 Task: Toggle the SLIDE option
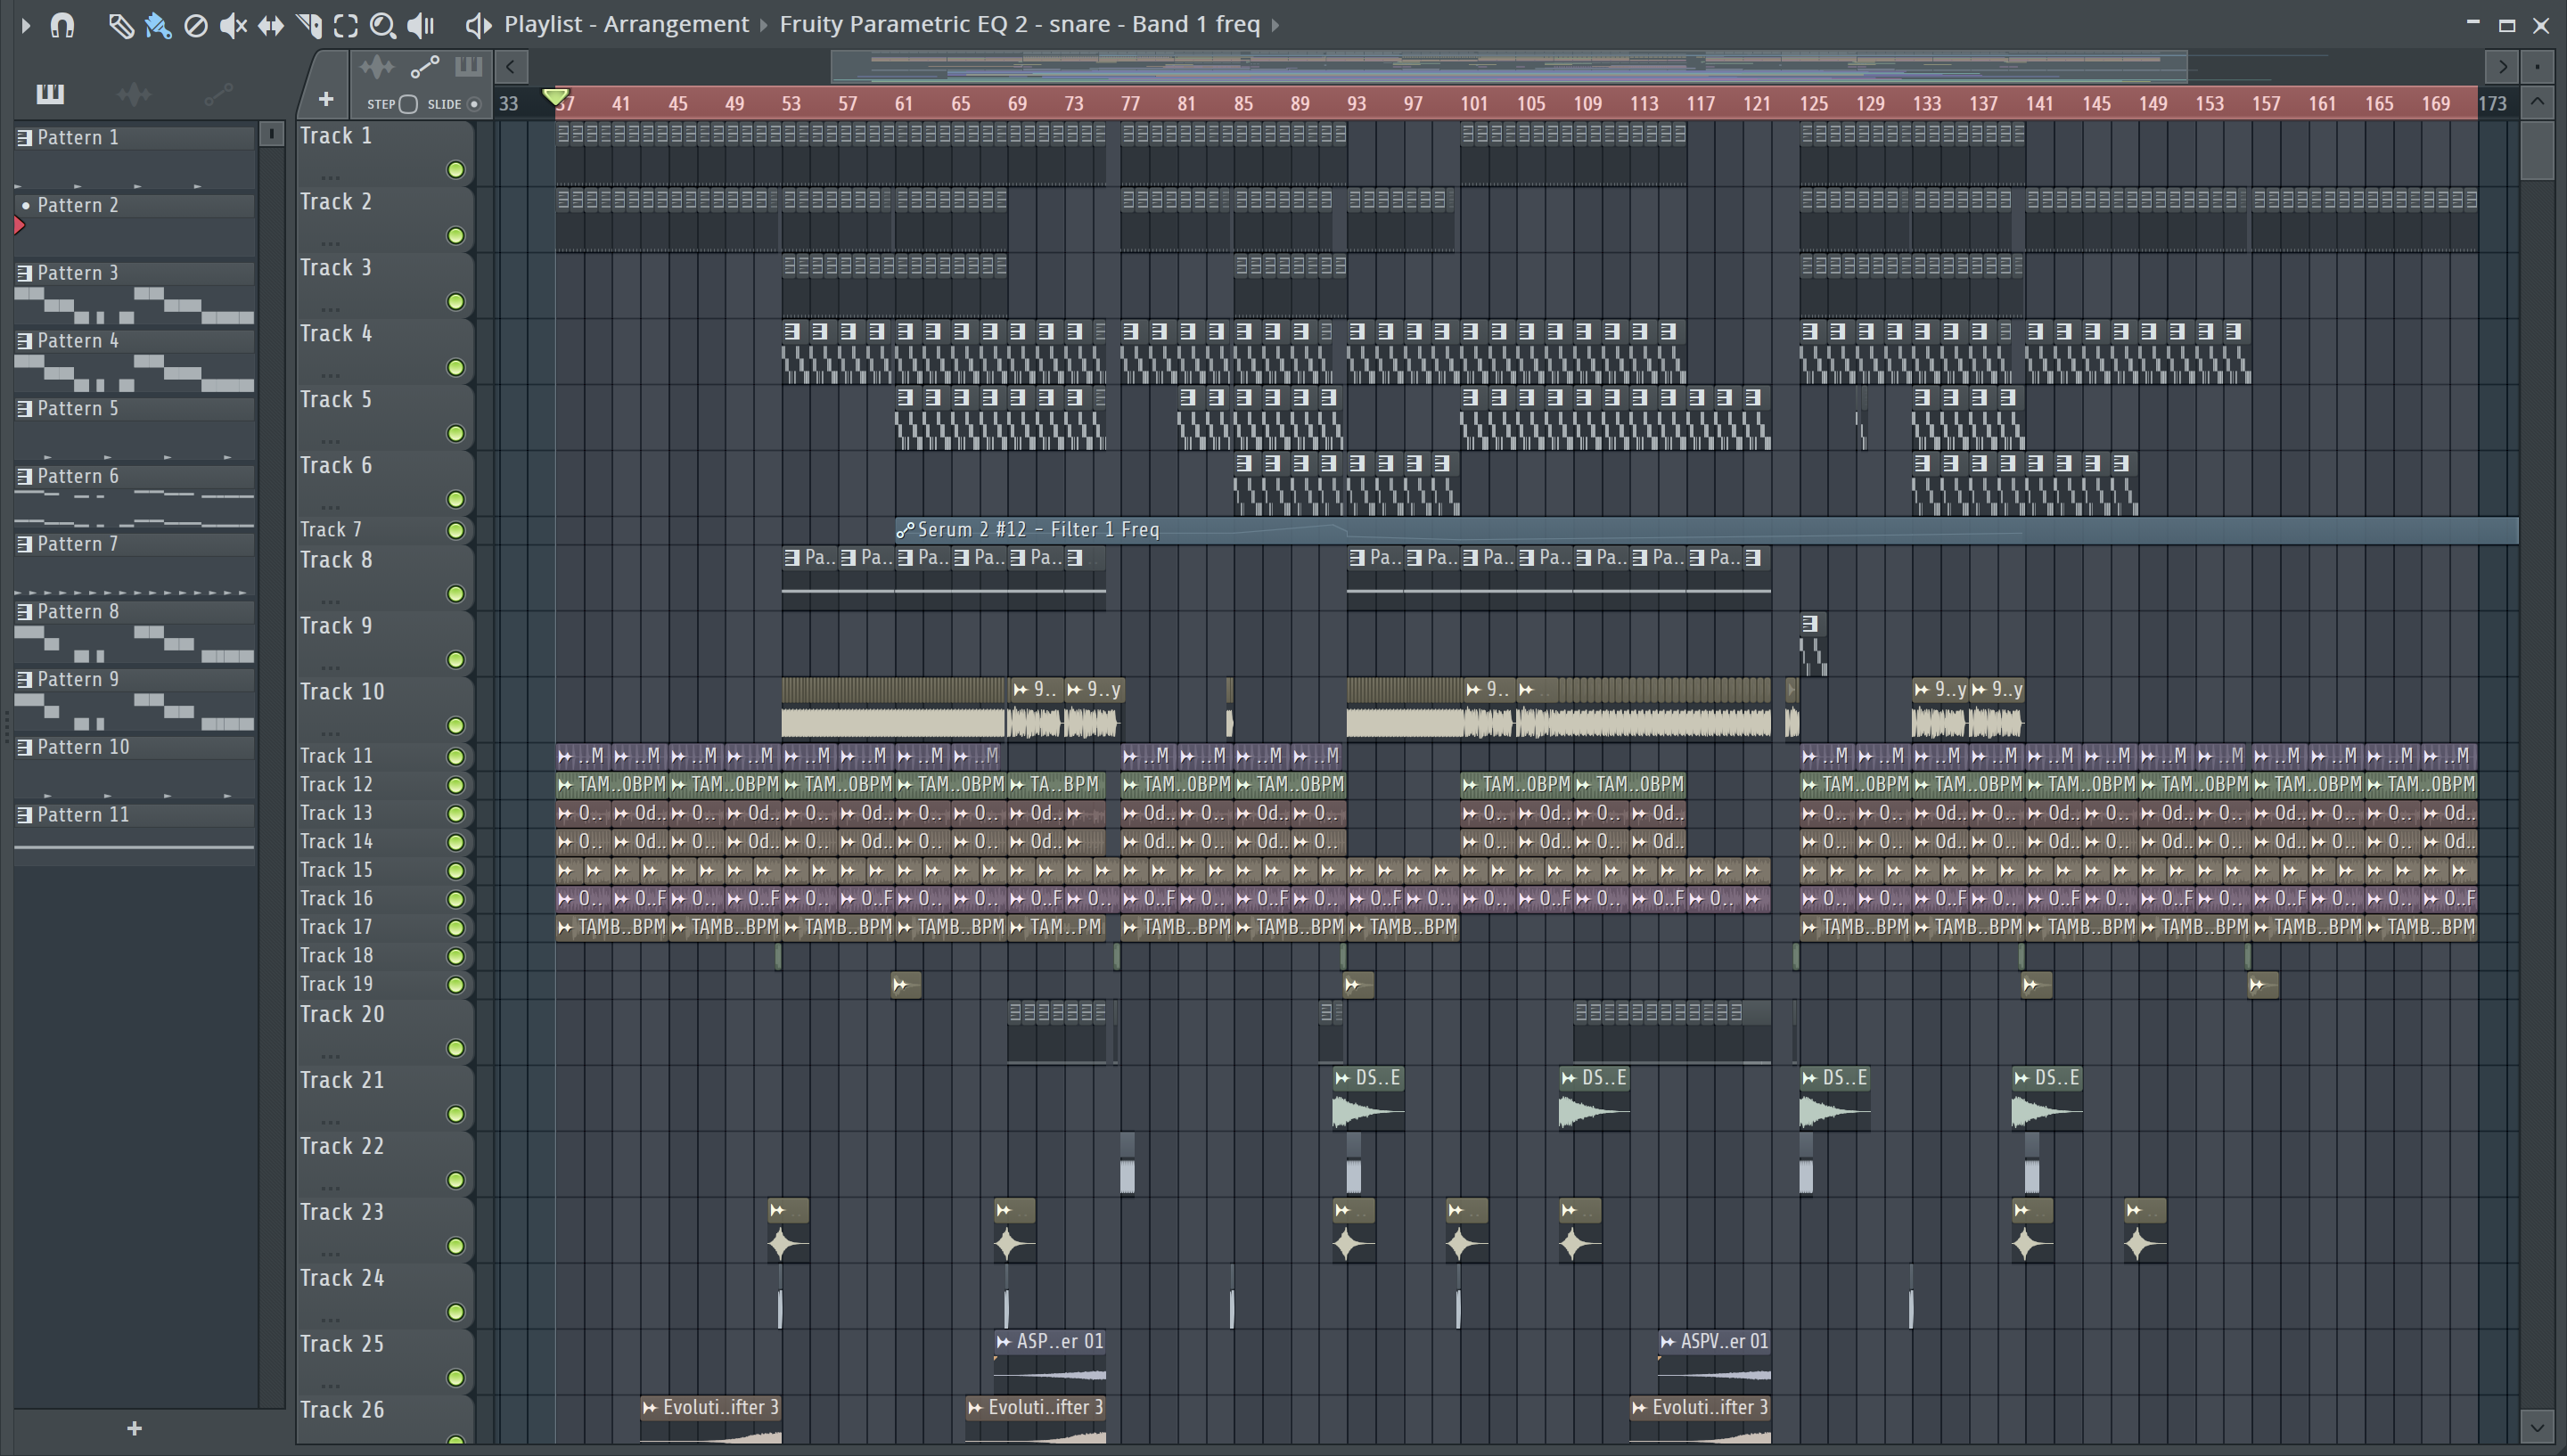474,104
